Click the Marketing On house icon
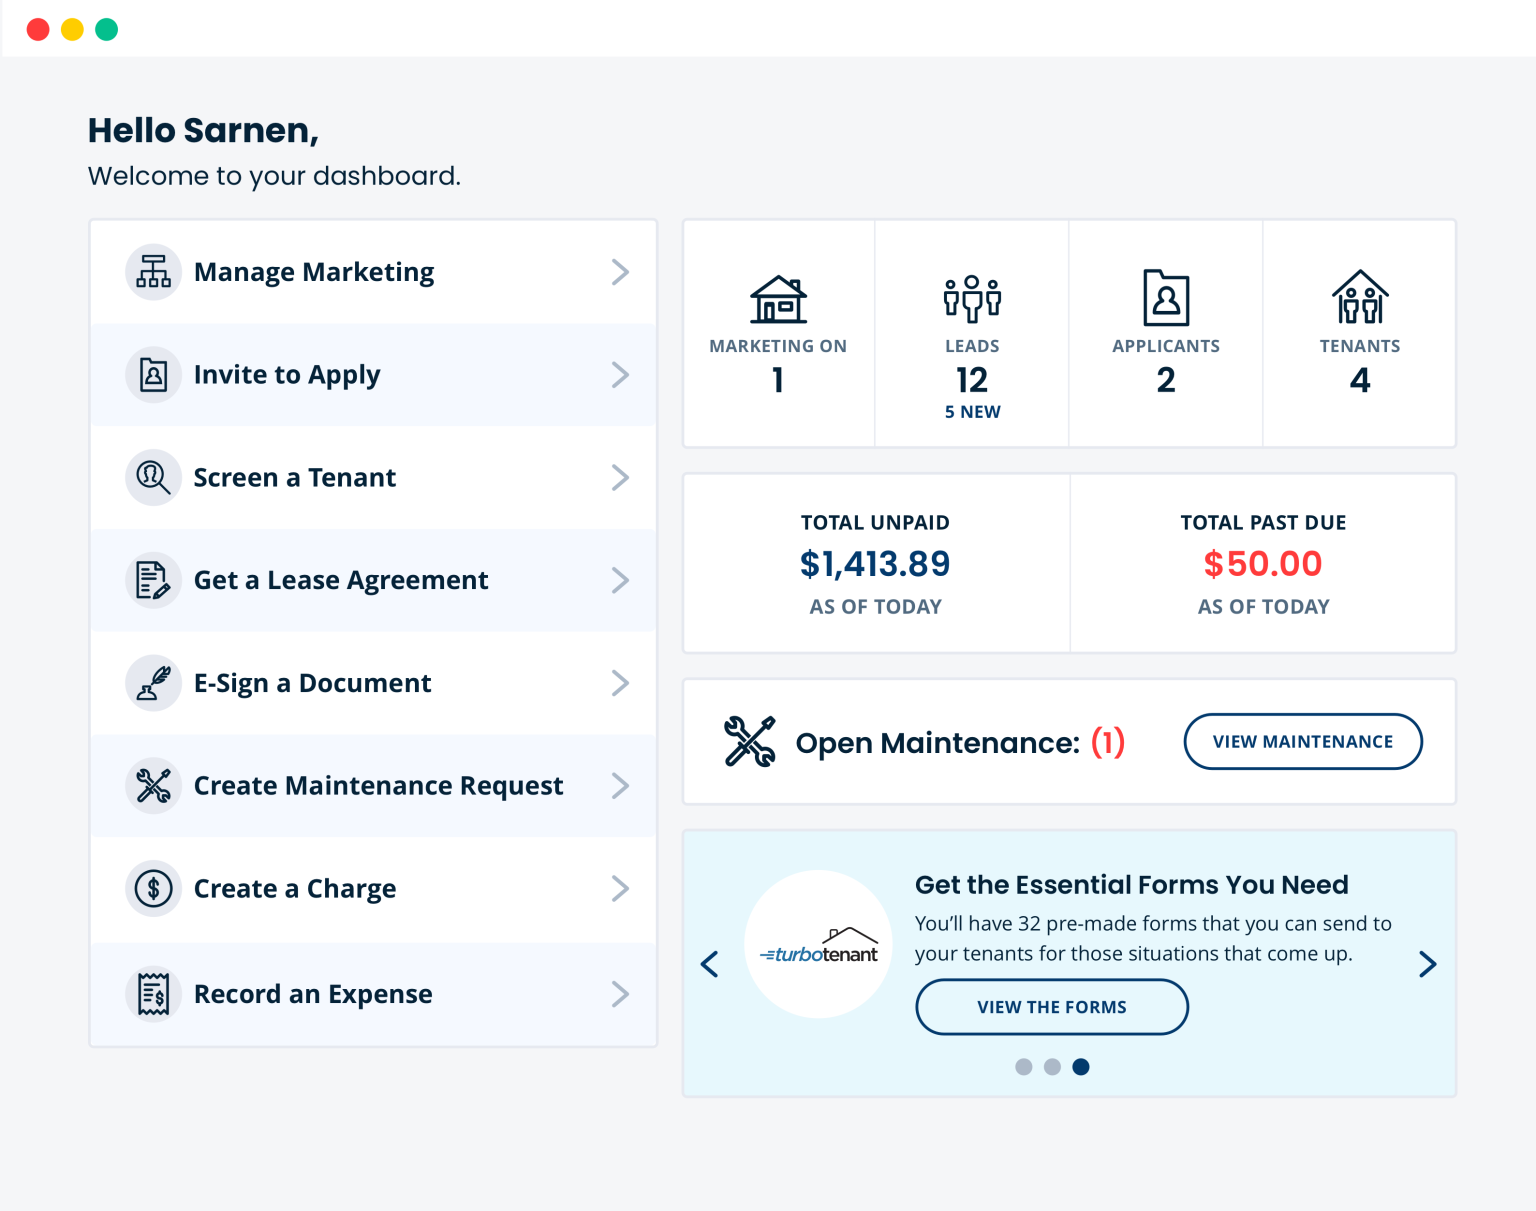Image resolution: width=1536 pixels, height=1211 pixels. 778,299
